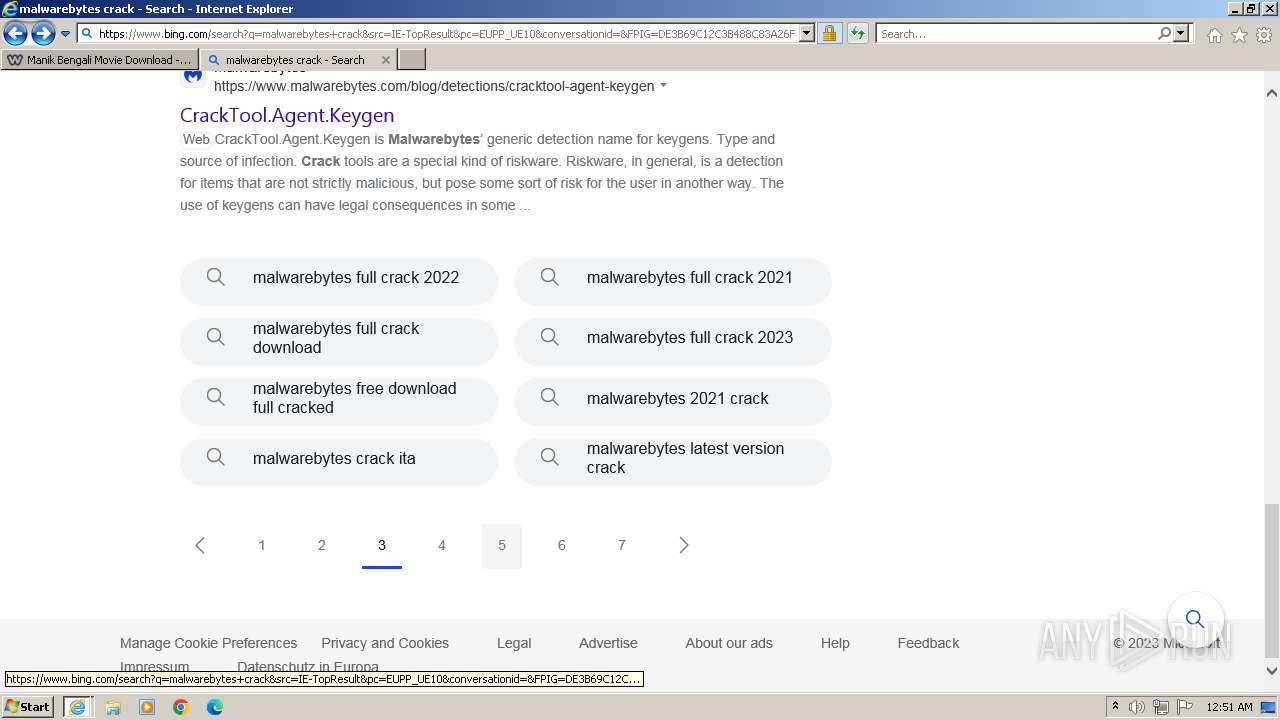Screen dimensions: 1280x720
Task: Expand the address bar autocomplete dropdown
Action: [808, 34]
